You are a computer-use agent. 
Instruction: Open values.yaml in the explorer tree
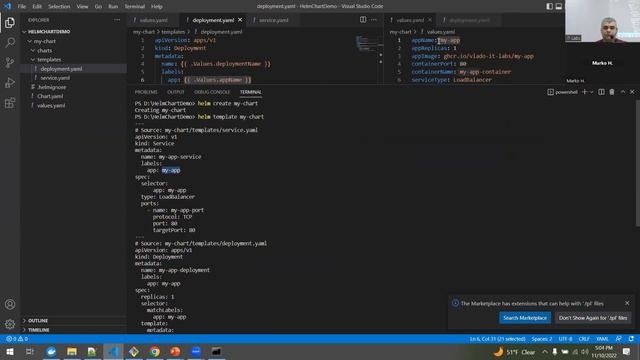51,106
